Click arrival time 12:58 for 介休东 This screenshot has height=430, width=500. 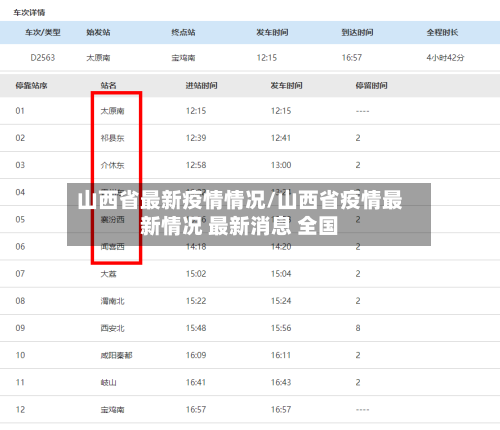pyautogui.click(x=196, y=165)
